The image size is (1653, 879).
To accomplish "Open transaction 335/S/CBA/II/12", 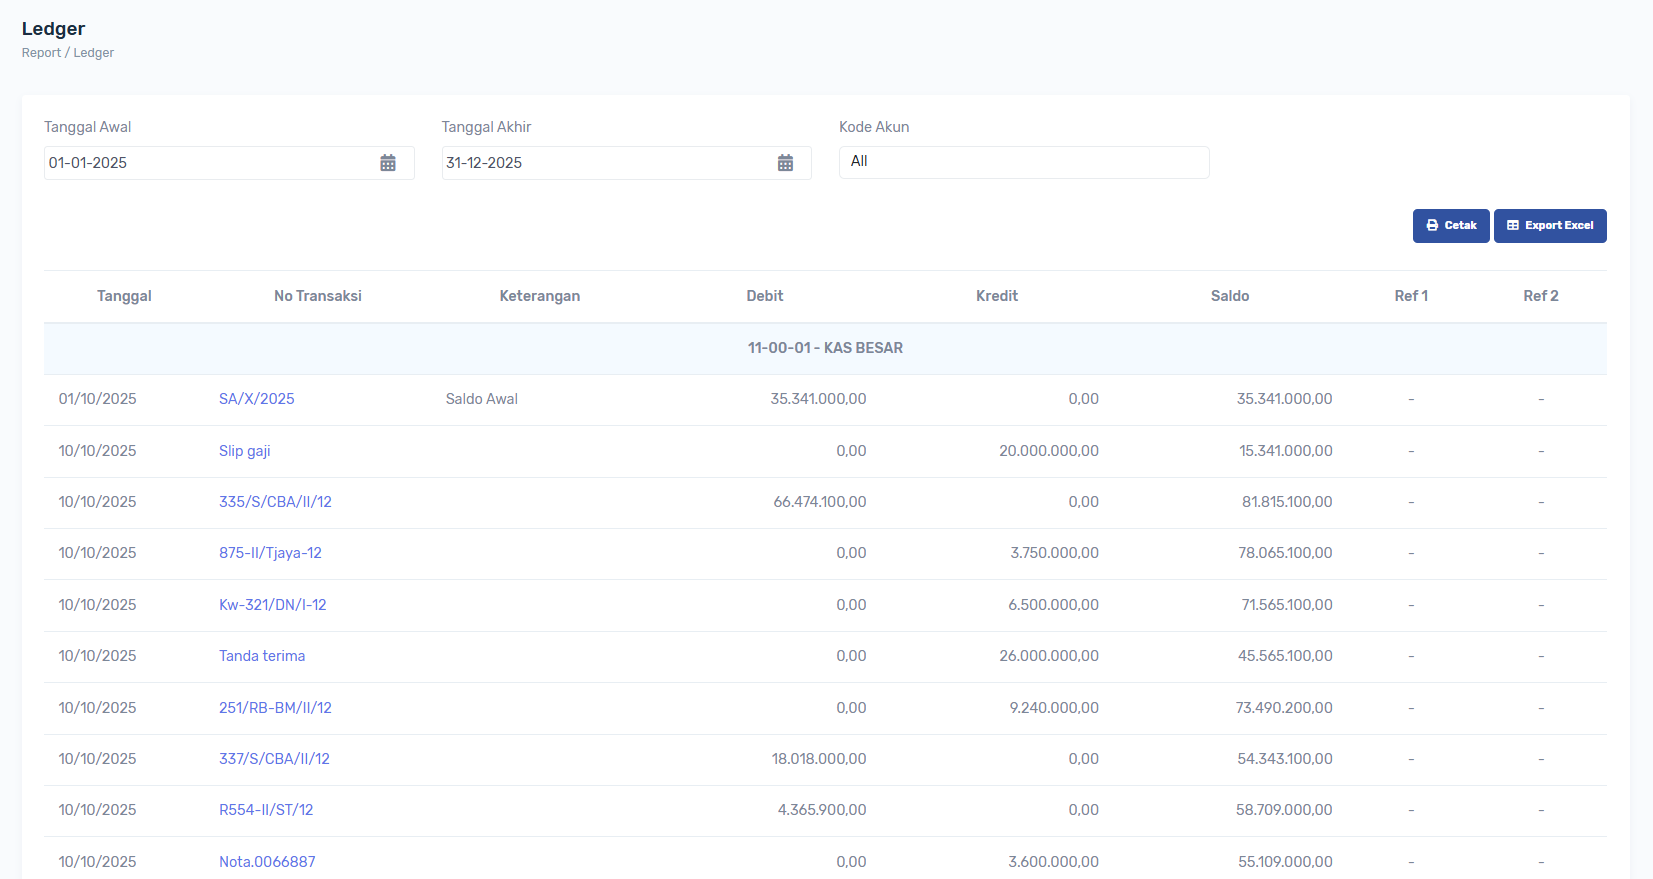I will click(x=275, y=502).
